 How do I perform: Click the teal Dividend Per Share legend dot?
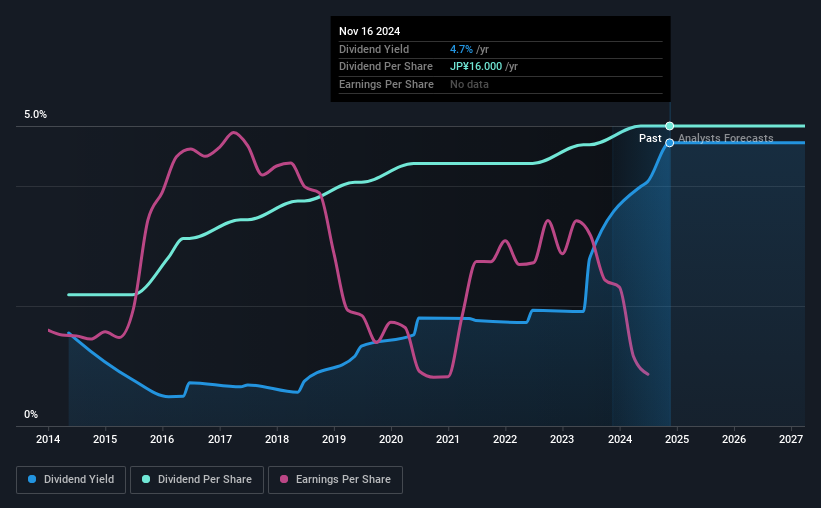[147, 480]
